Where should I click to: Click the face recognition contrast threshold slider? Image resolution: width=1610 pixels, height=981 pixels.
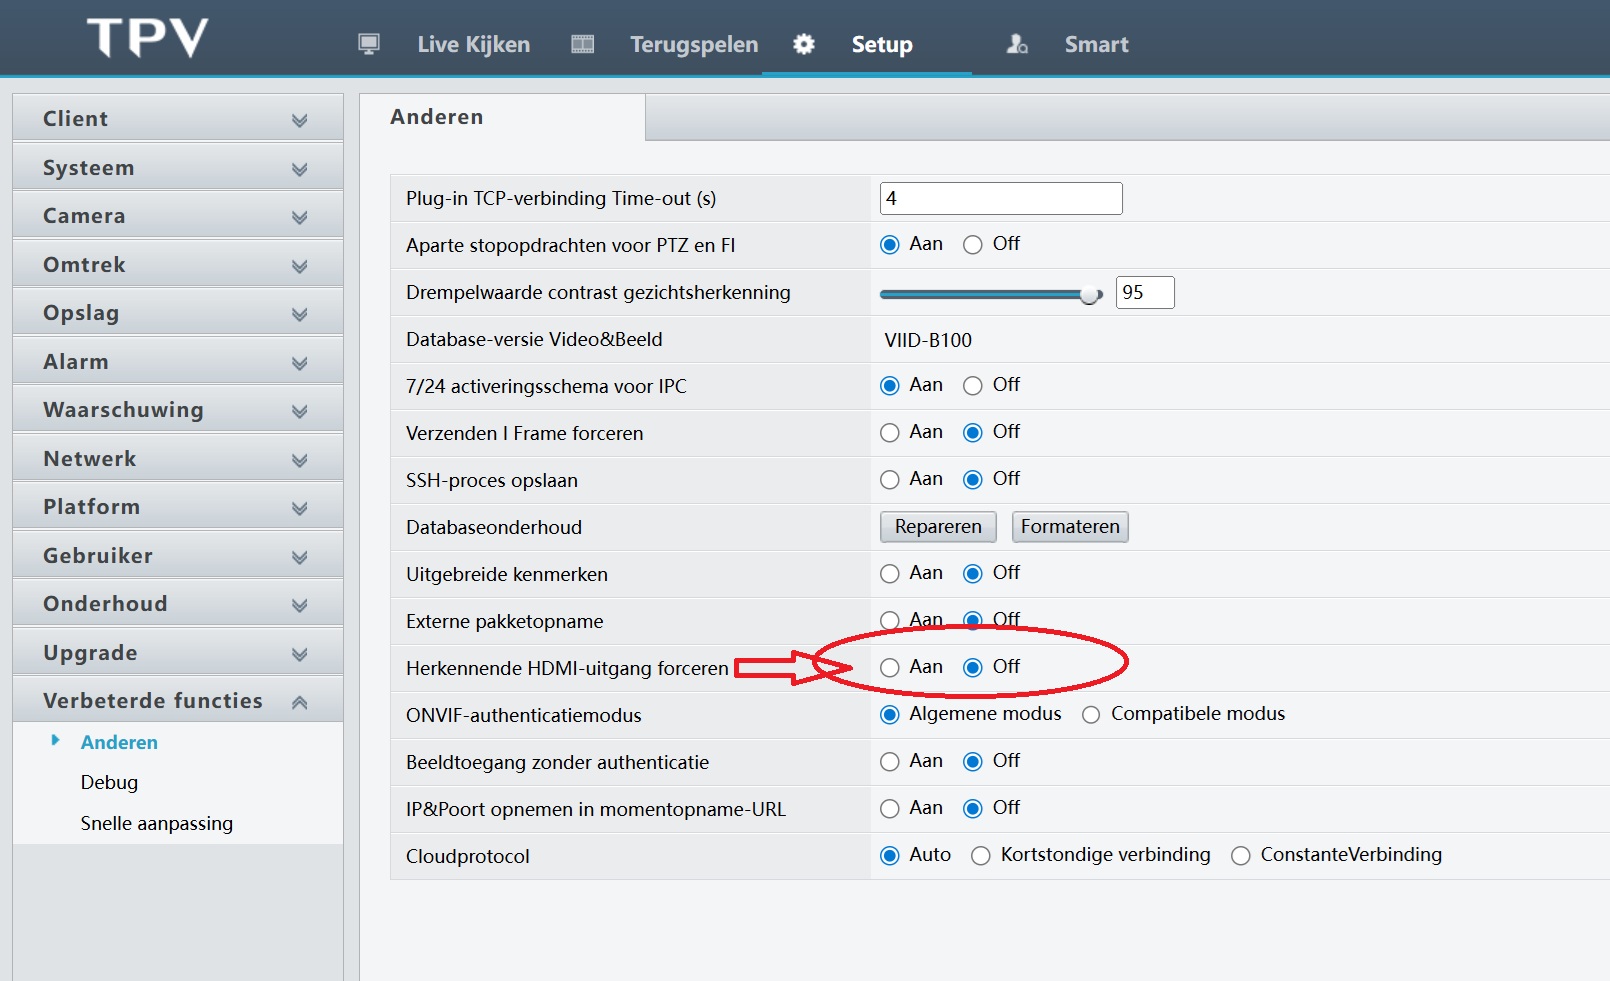[990, 294]
